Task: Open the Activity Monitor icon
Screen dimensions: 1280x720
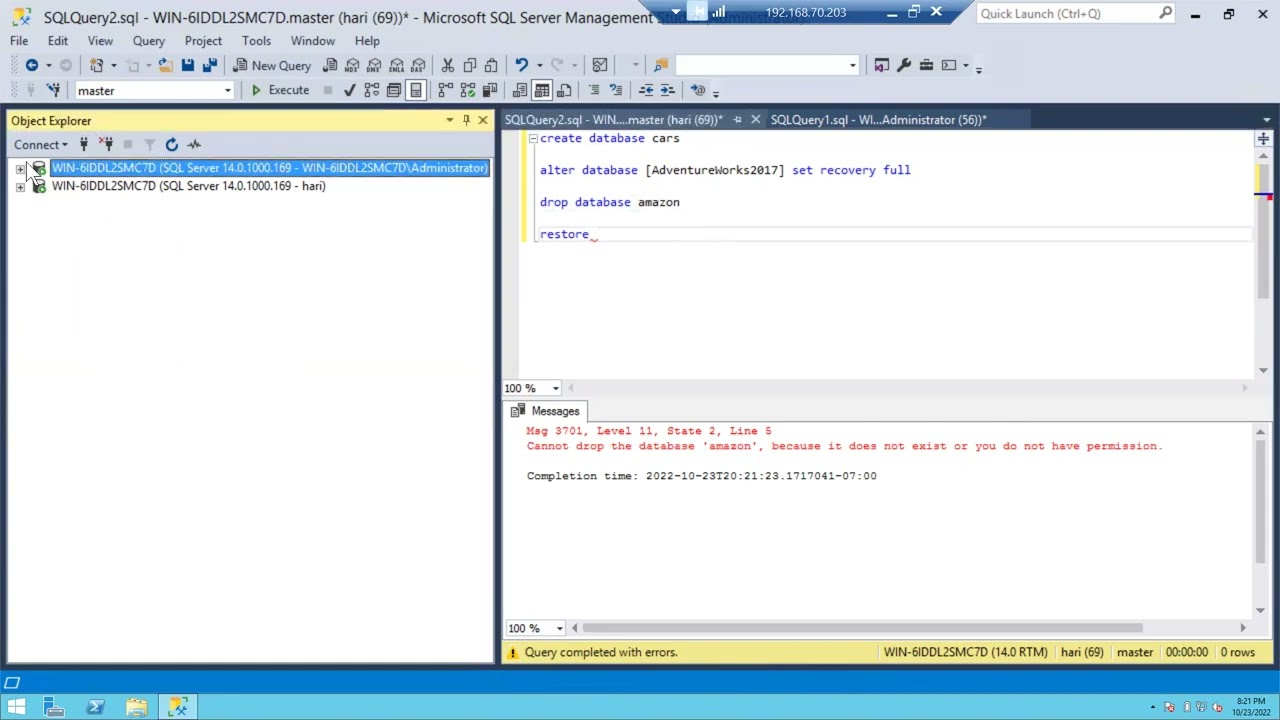Action: (x=600, y=65)
